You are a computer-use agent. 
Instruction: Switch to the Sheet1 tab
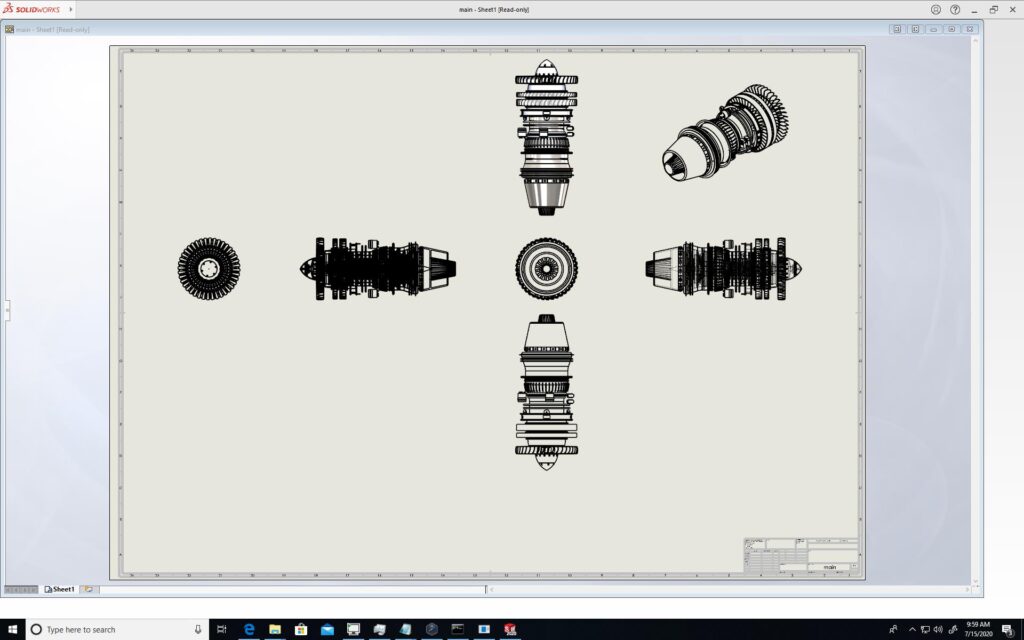coord(62,589)
